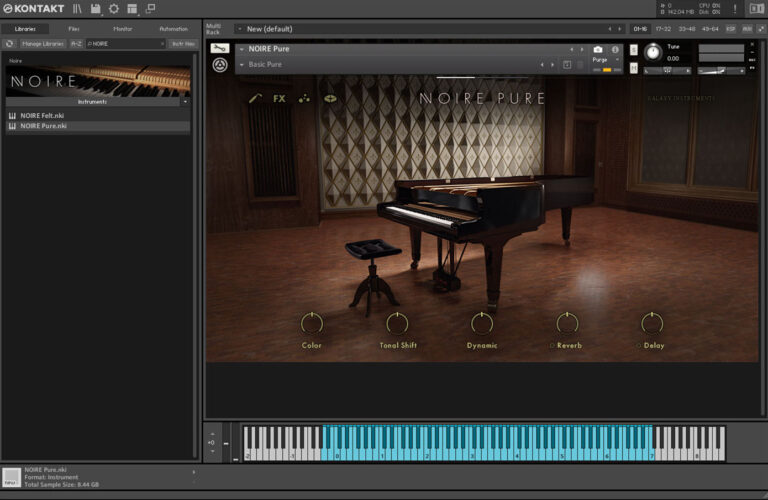Click the wrench edit instrument icon
The image size is (768, 500).
220,48
